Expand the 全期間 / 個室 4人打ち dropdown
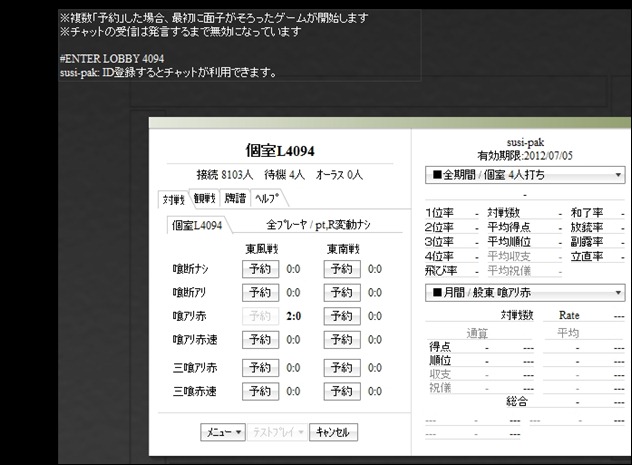632x465 pixels. (x=525, y=175)
